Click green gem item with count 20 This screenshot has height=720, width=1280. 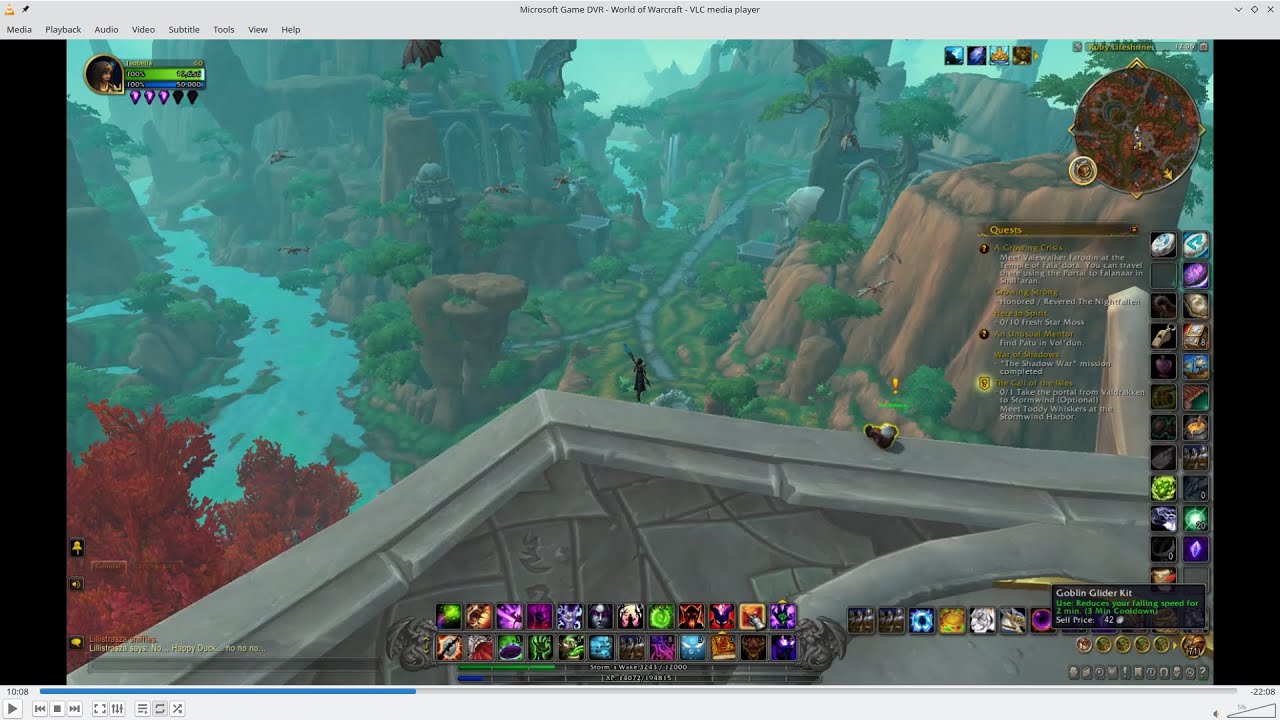[1195, 518]
